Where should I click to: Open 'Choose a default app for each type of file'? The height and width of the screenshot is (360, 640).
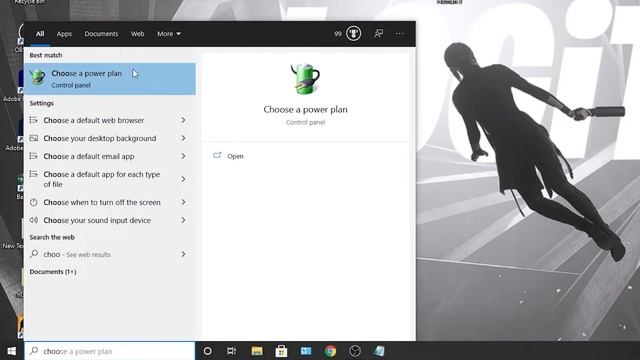110,179
